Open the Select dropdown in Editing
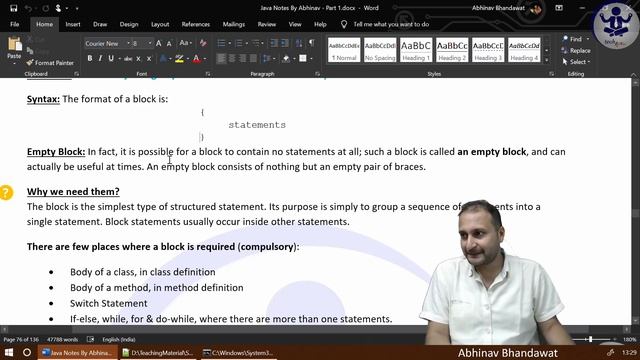 [576, 62]
